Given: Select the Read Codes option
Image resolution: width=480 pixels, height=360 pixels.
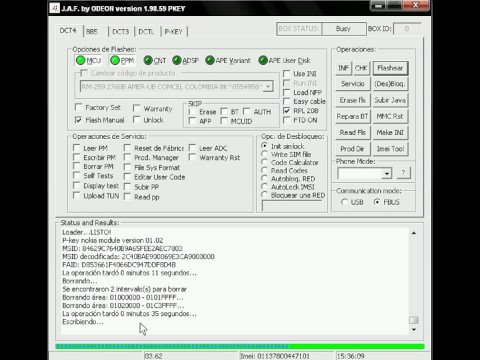Looking at the screenshot, I should (x=265, y=170).
